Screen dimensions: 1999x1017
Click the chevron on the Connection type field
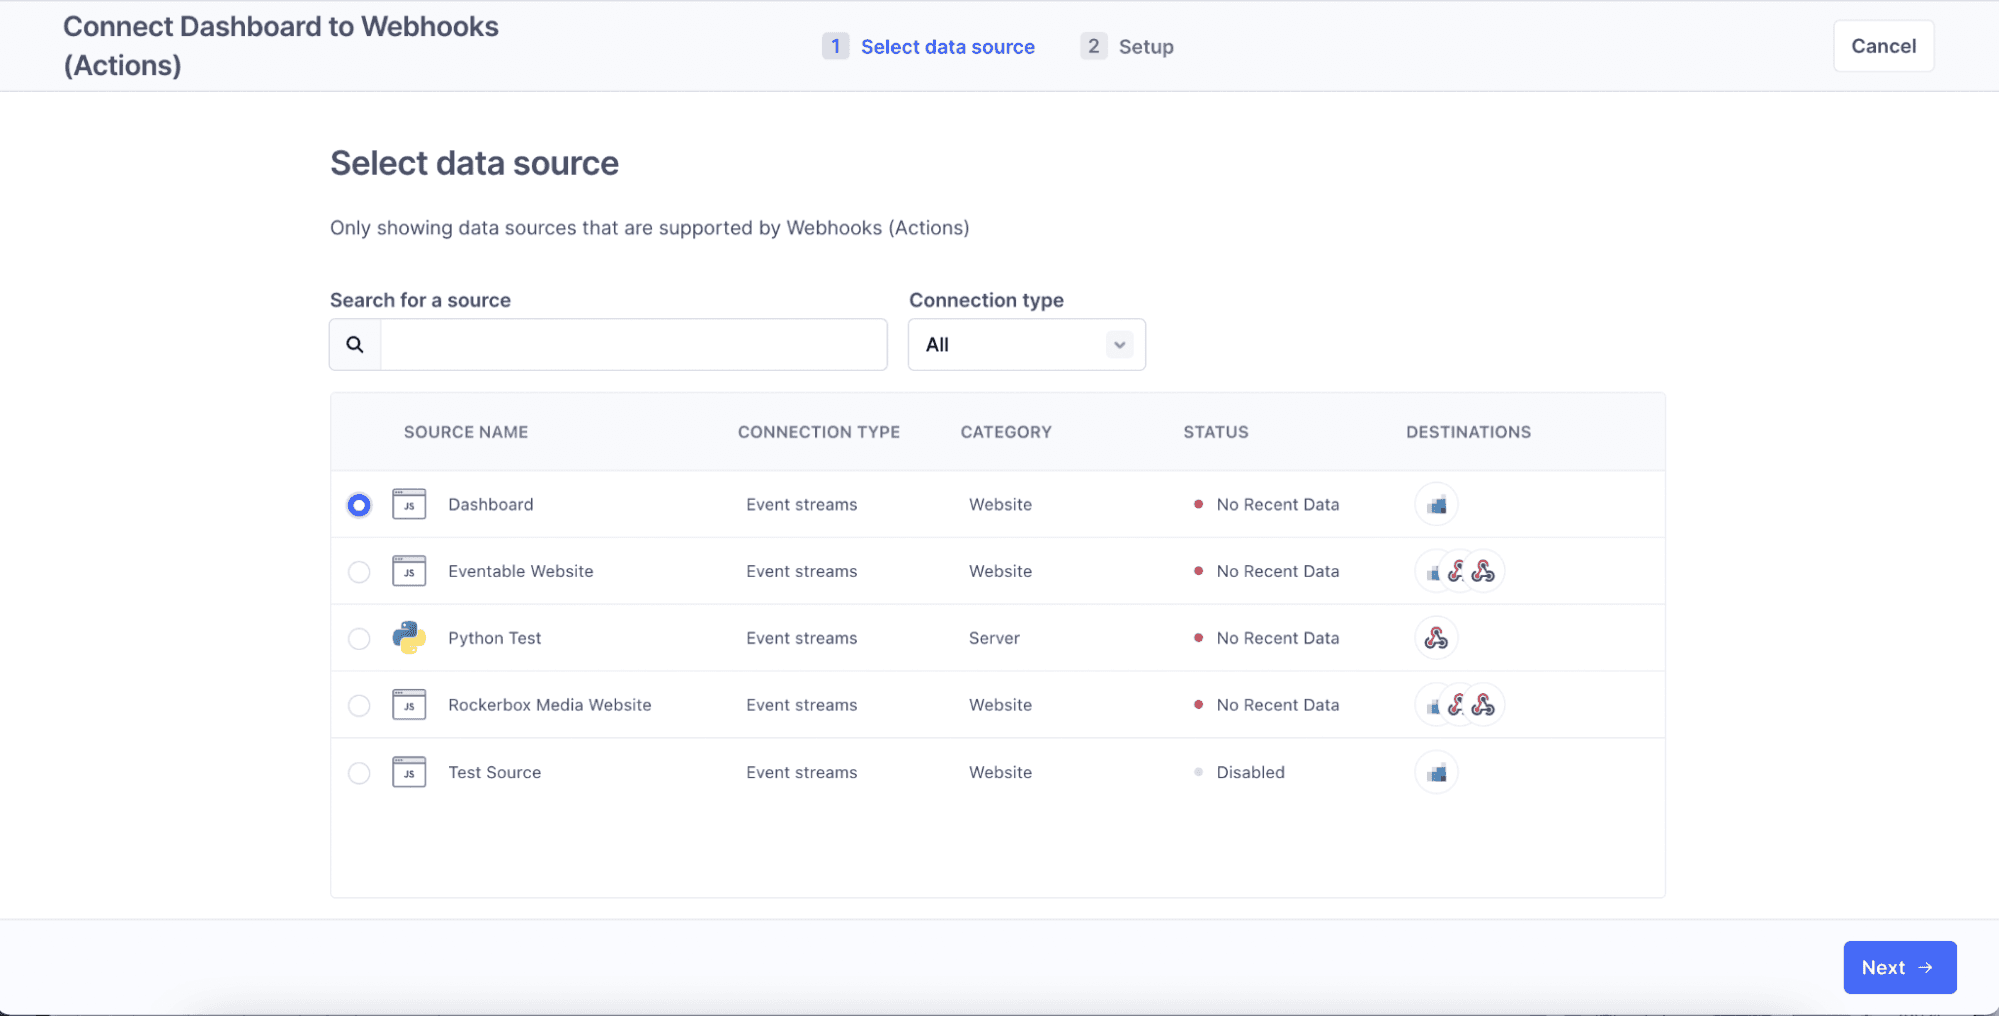(1118, 344)
